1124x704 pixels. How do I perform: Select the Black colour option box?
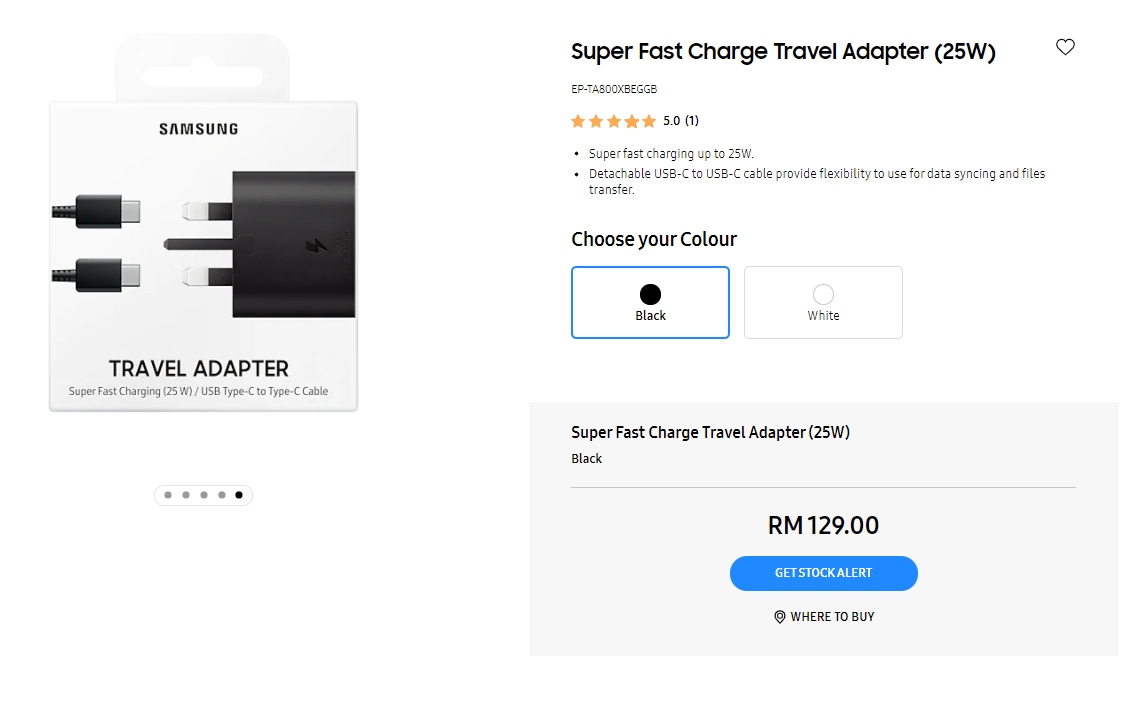[650, 302]
